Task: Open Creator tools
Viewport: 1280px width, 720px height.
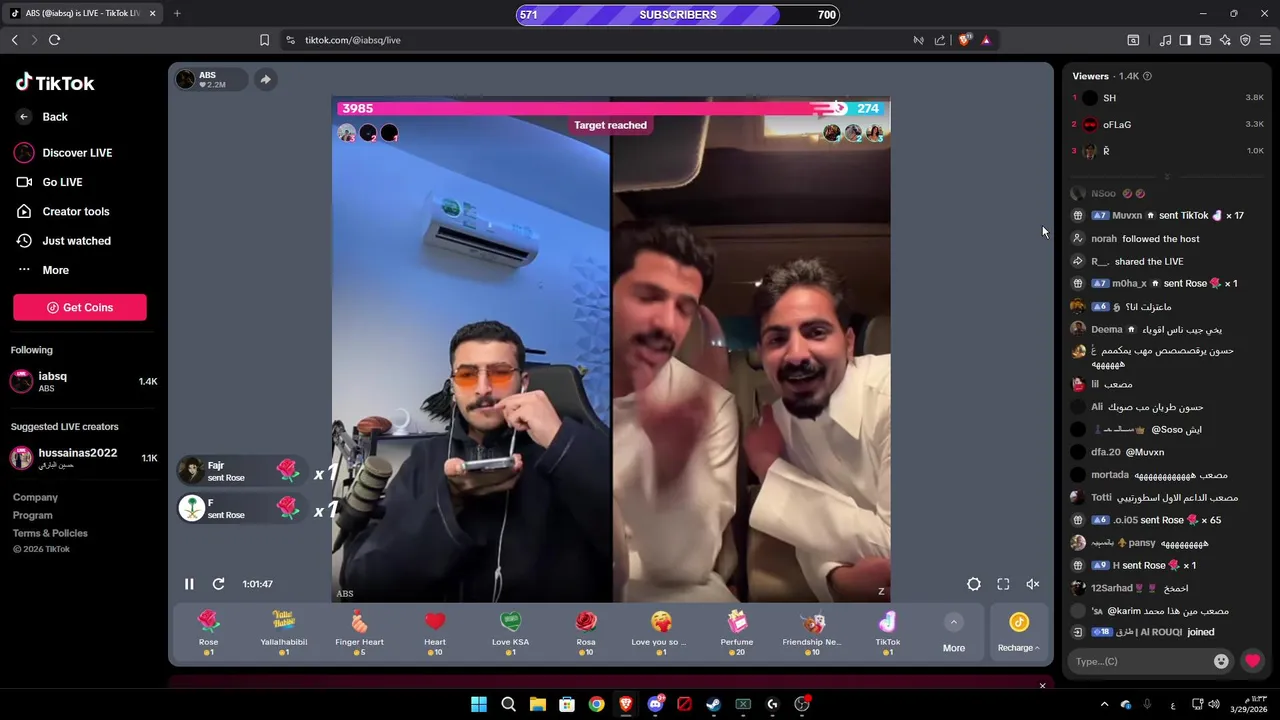Action: [x=62, y=212]
